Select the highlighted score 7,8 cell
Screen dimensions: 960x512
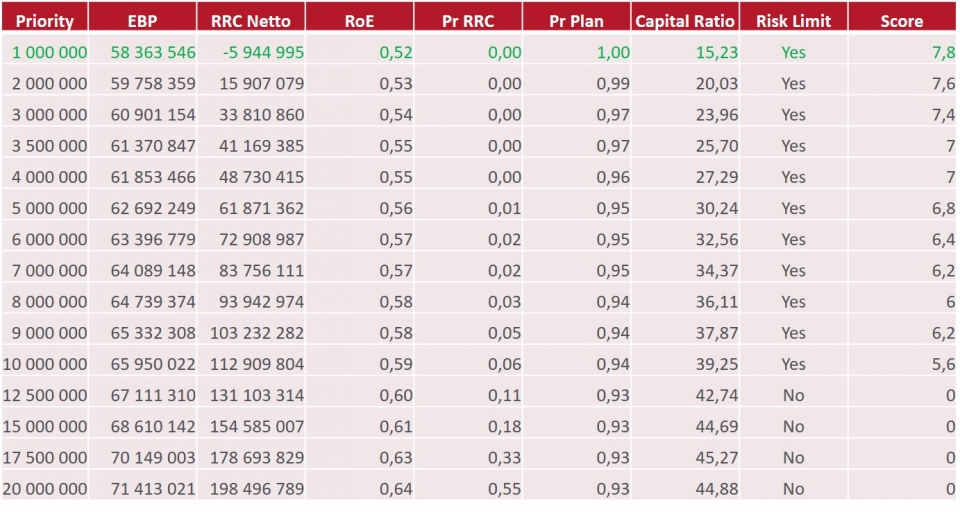tap(943, 52)
